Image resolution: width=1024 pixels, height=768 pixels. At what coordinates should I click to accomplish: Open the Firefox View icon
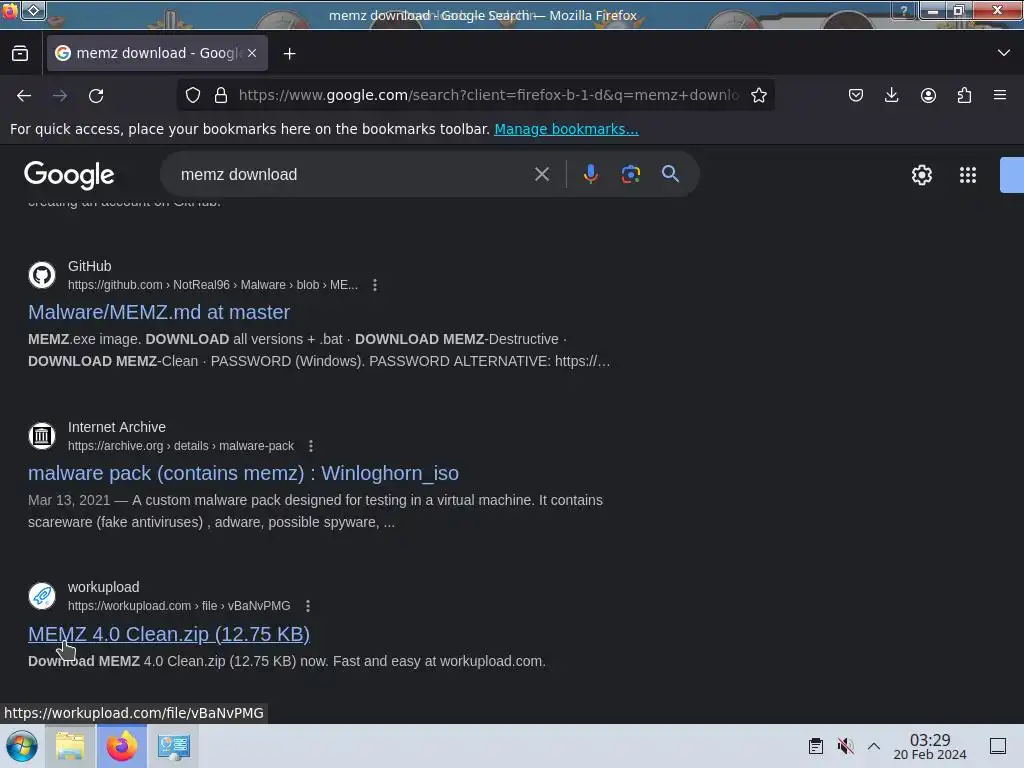coord(20,54)
